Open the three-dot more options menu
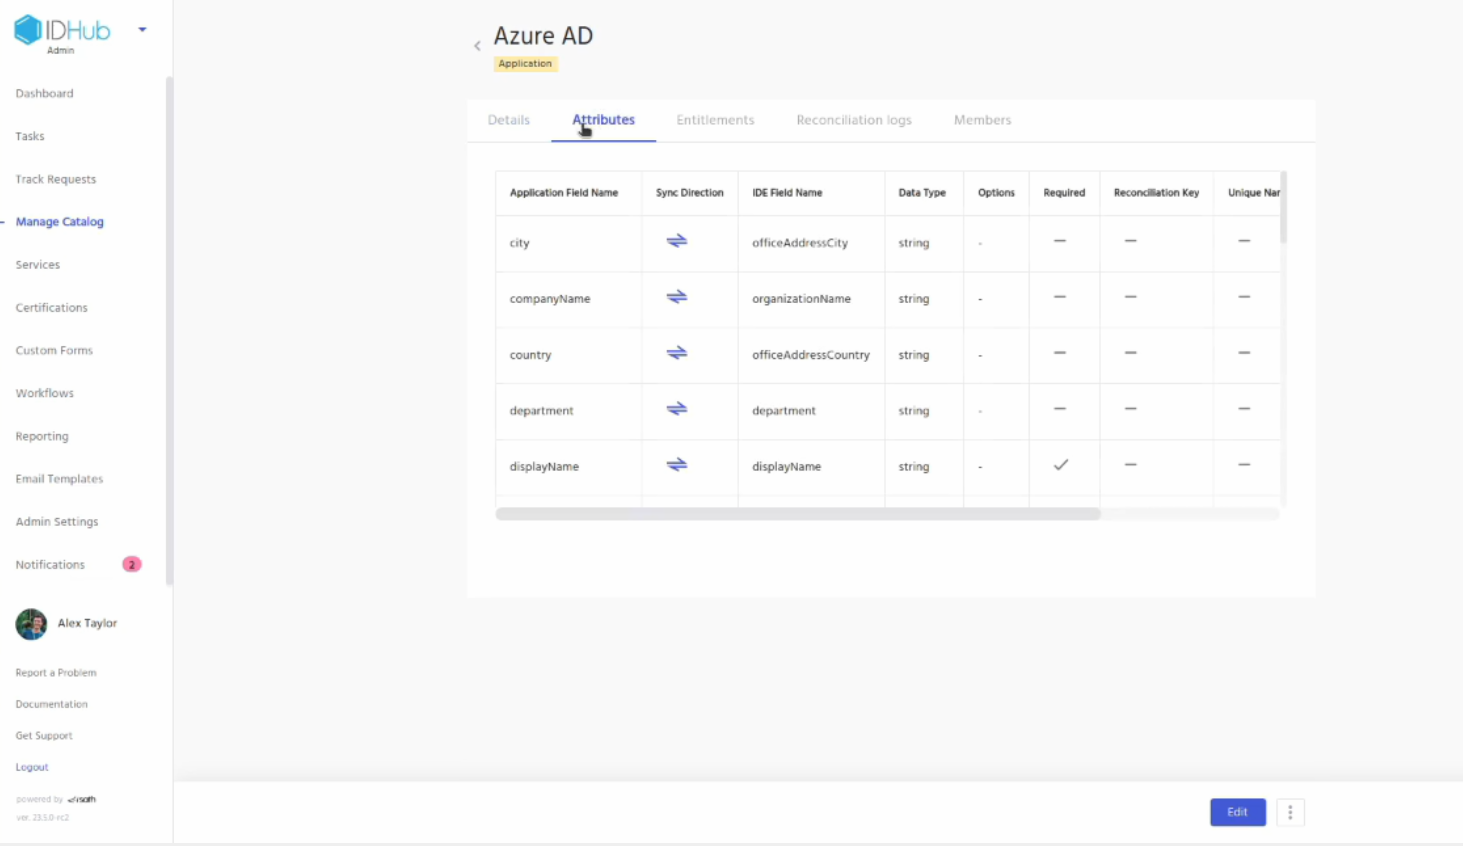Viewport: 1463px width, 846px height. point(1290,812)
